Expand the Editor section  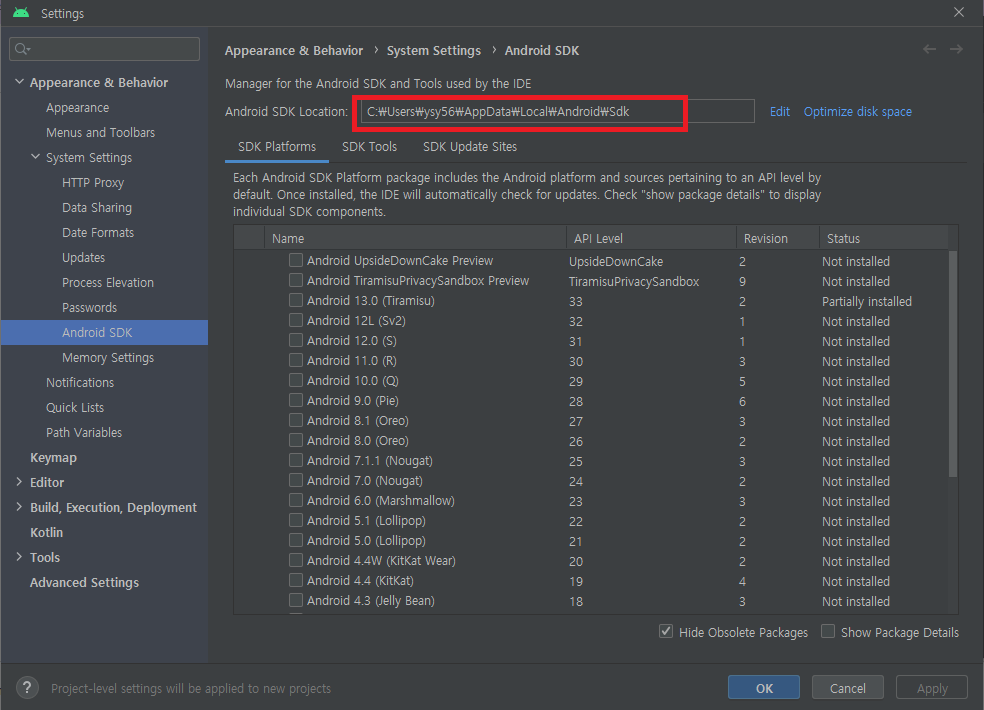19,482
